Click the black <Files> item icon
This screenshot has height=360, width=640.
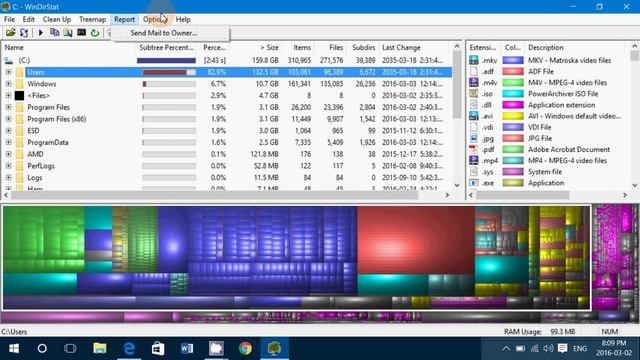point(19,96)
